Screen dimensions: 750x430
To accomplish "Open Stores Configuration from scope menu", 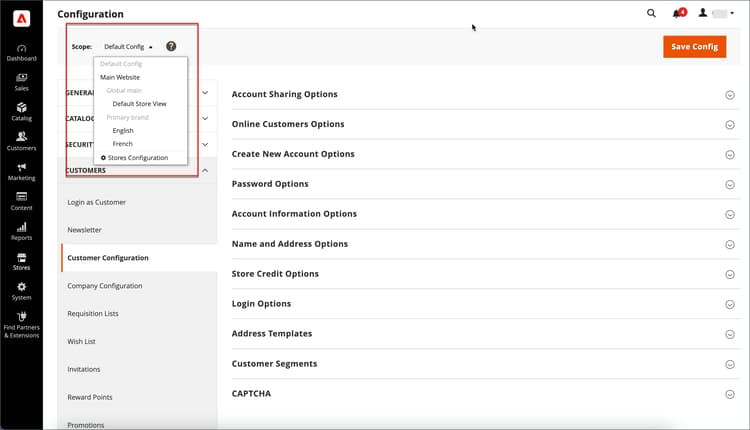I will [x=134, y=158].
